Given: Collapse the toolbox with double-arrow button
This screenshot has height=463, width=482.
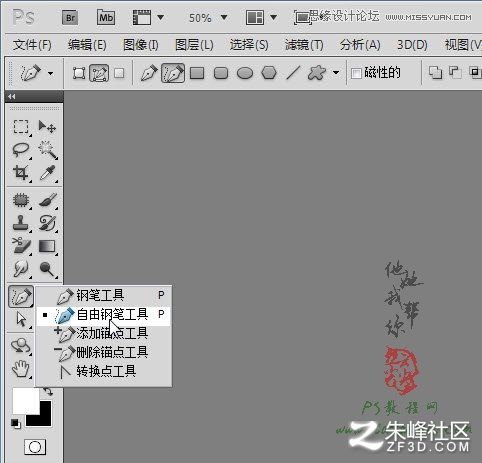Looking at the screenshot, I should coord(12,97).
